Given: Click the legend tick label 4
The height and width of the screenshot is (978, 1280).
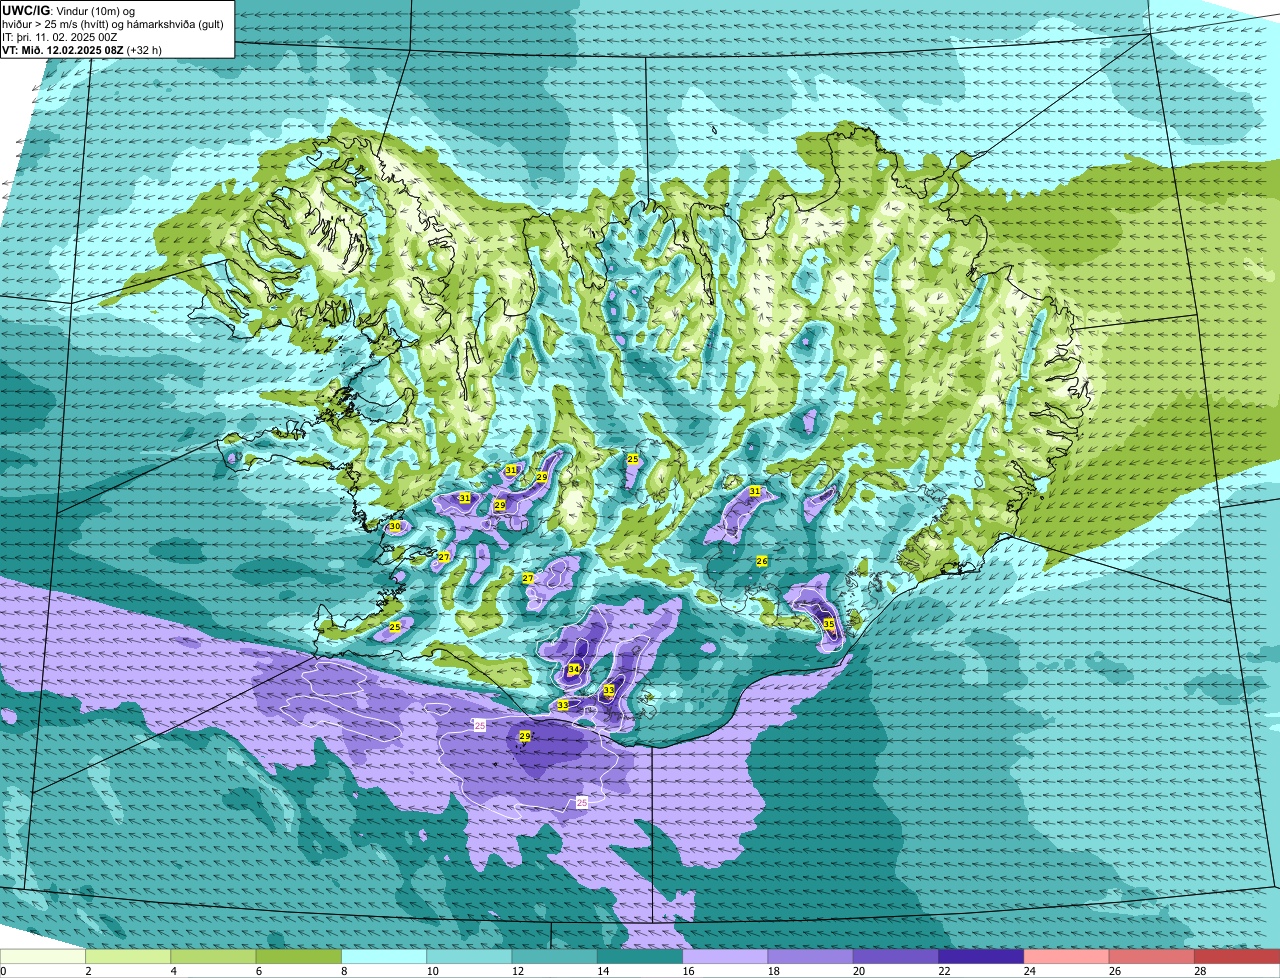Looking at the screenshot, I should [x=173, y=971].
